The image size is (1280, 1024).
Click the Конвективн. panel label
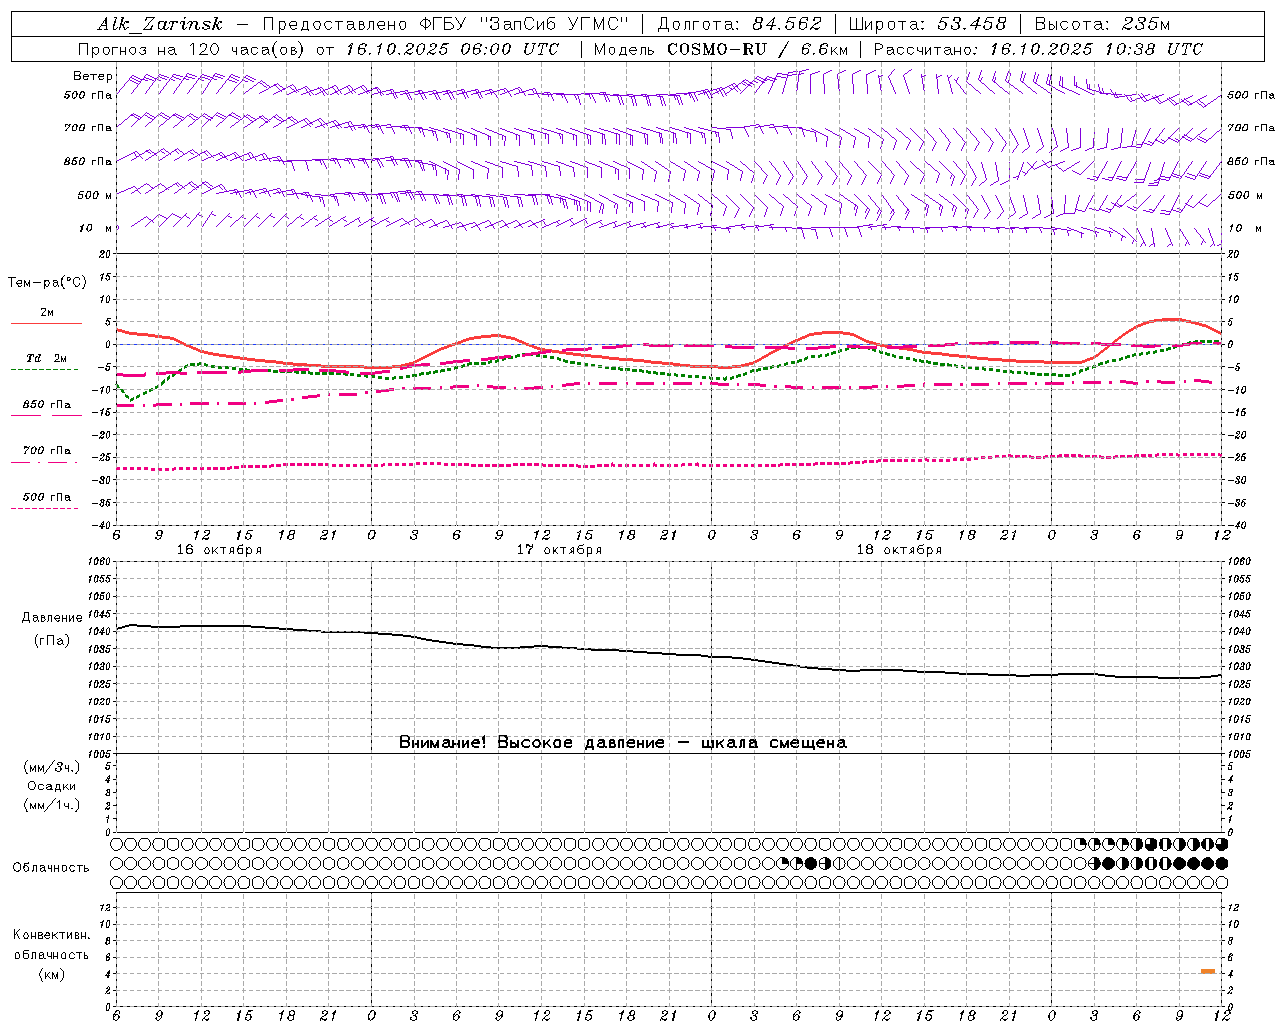(x=51, y=935)
